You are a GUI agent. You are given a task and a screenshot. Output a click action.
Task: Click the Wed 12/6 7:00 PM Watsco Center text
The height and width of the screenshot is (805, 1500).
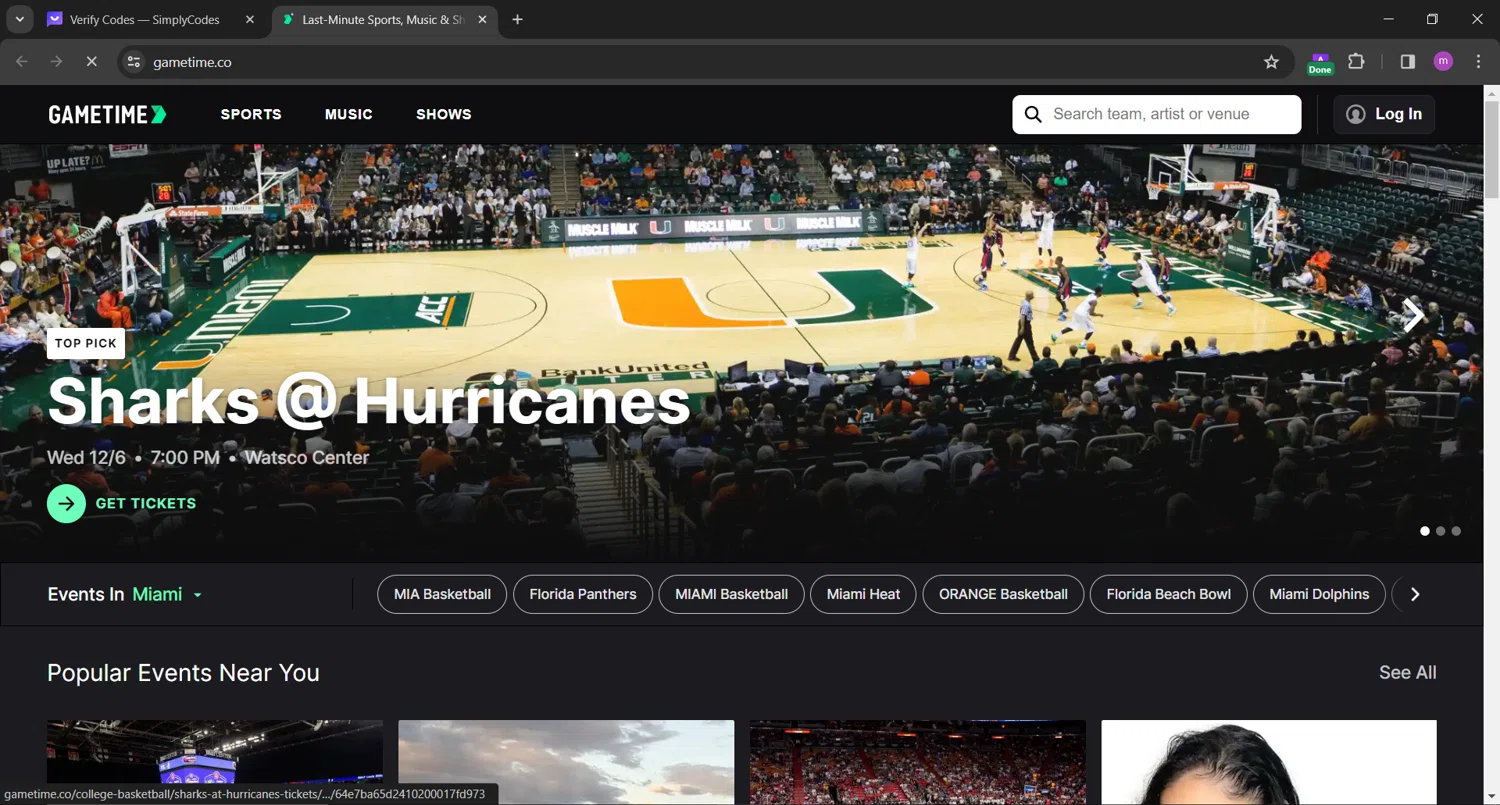208,458
